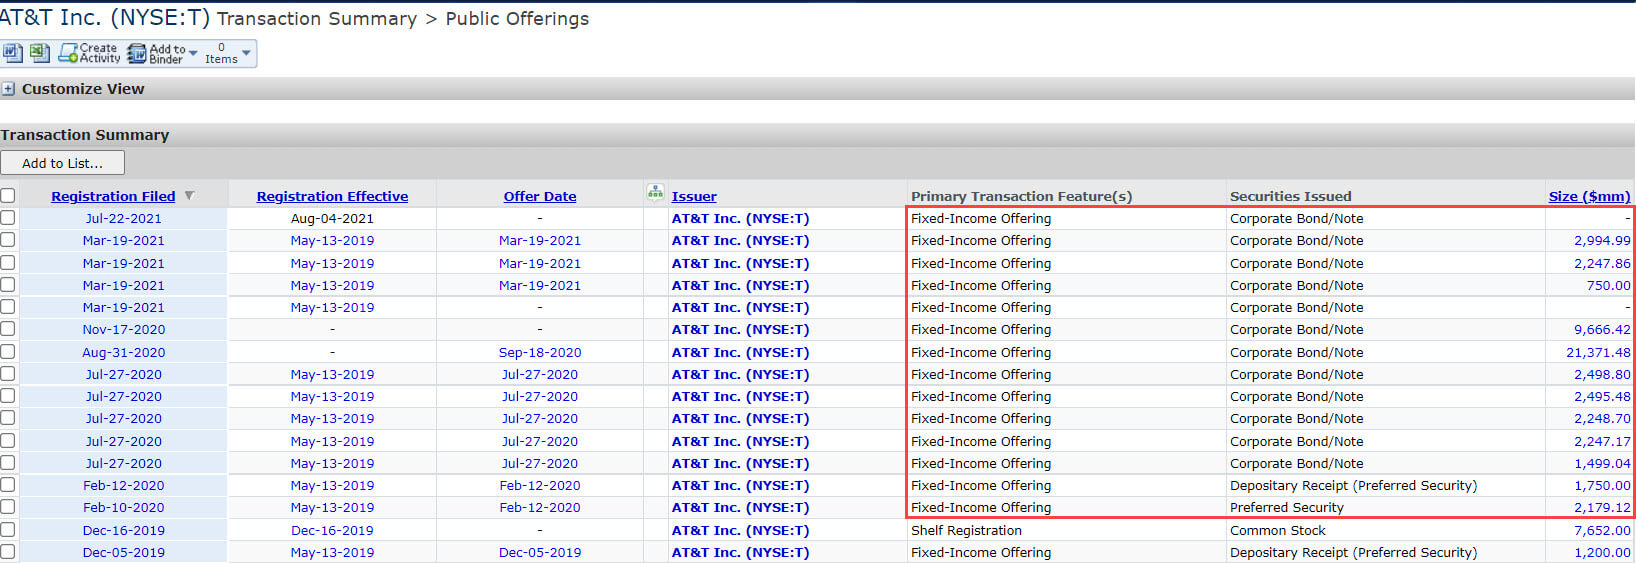Click the Customize View heading label
Viewport: 1636px width, 563px height.
point(83,89)
